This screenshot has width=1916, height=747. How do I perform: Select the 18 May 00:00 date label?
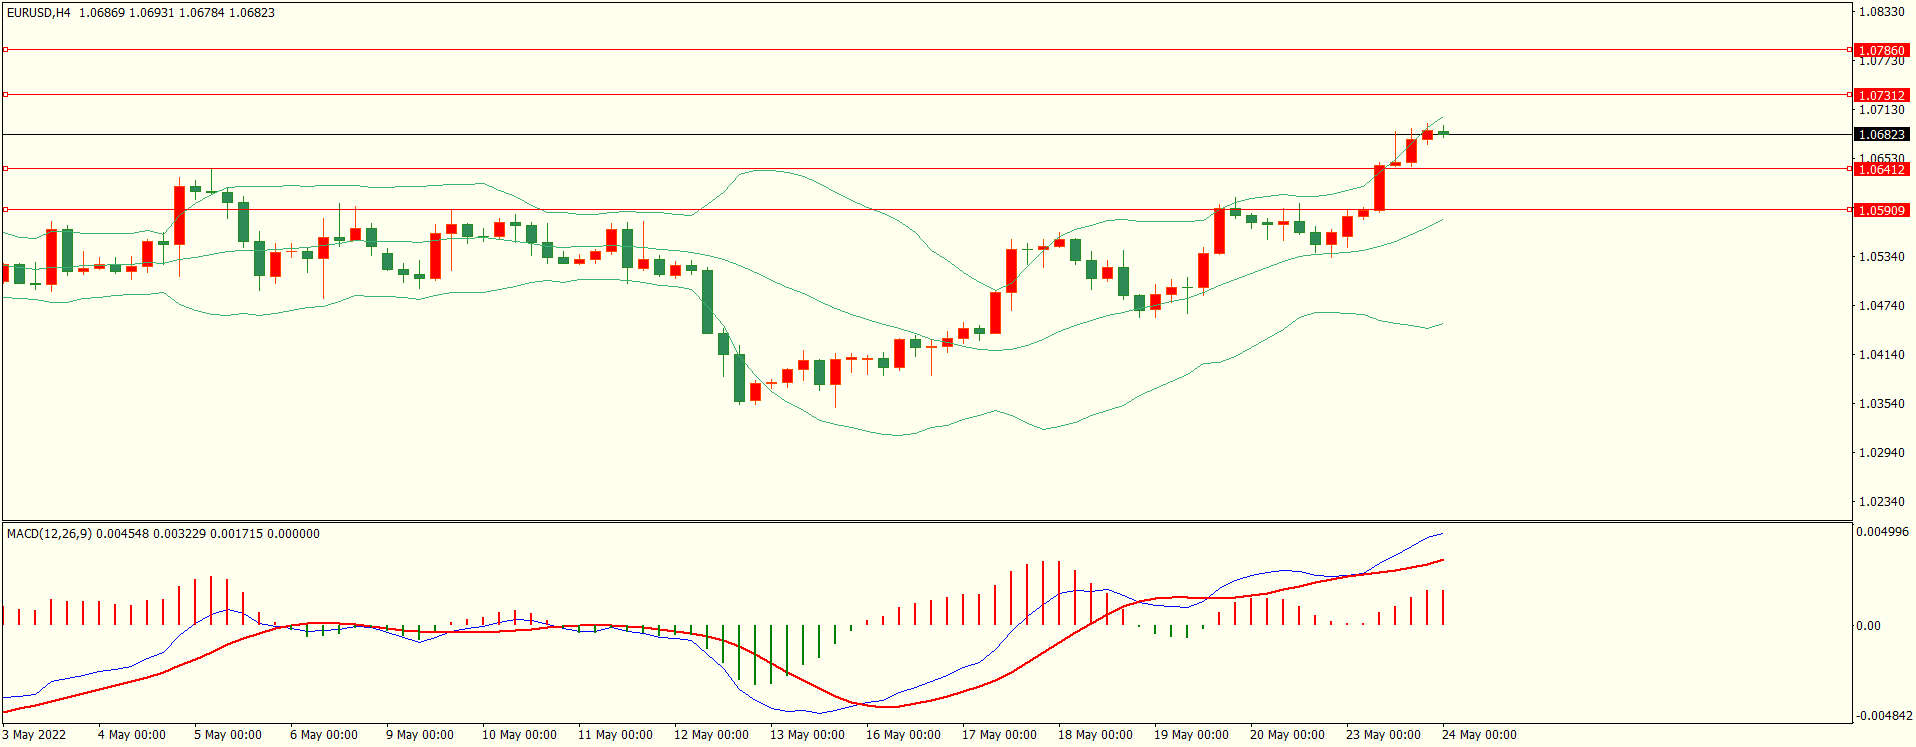pyautogui.click(x=1095, y=735)
